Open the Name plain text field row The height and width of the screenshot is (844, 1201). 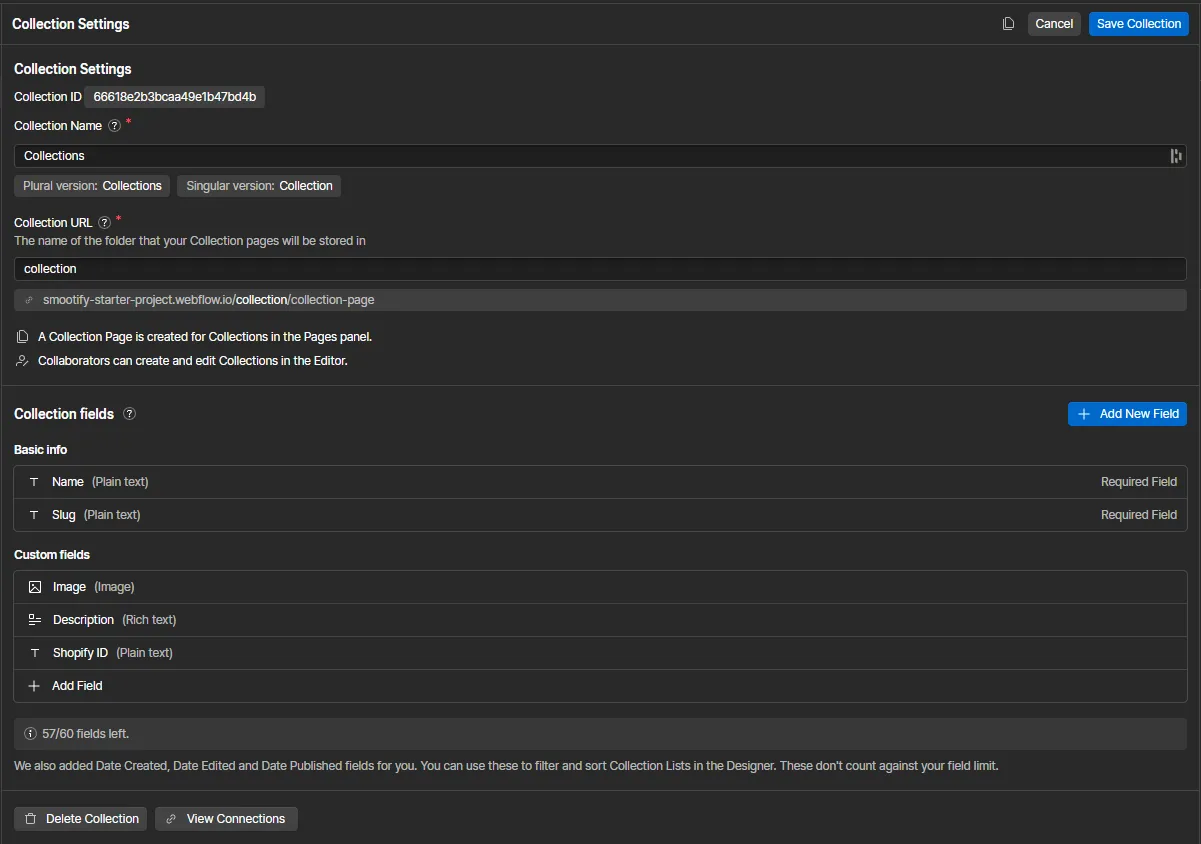600,482
